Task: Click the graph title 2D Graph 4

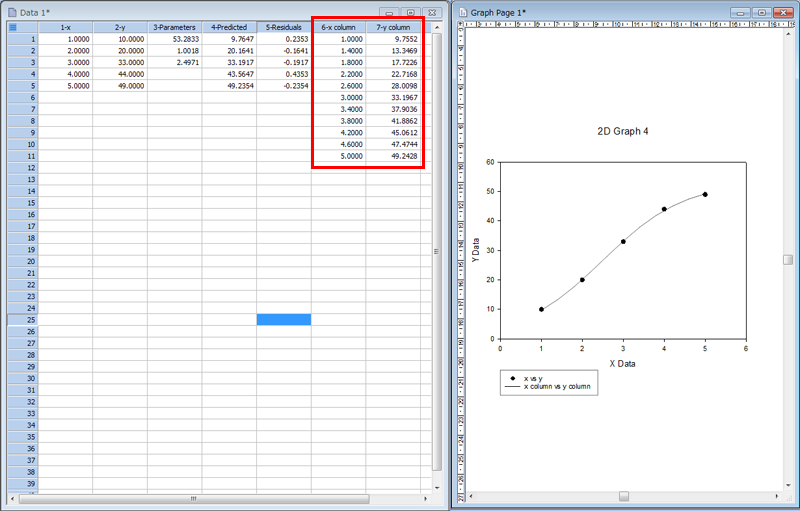Action: [622, 132]
